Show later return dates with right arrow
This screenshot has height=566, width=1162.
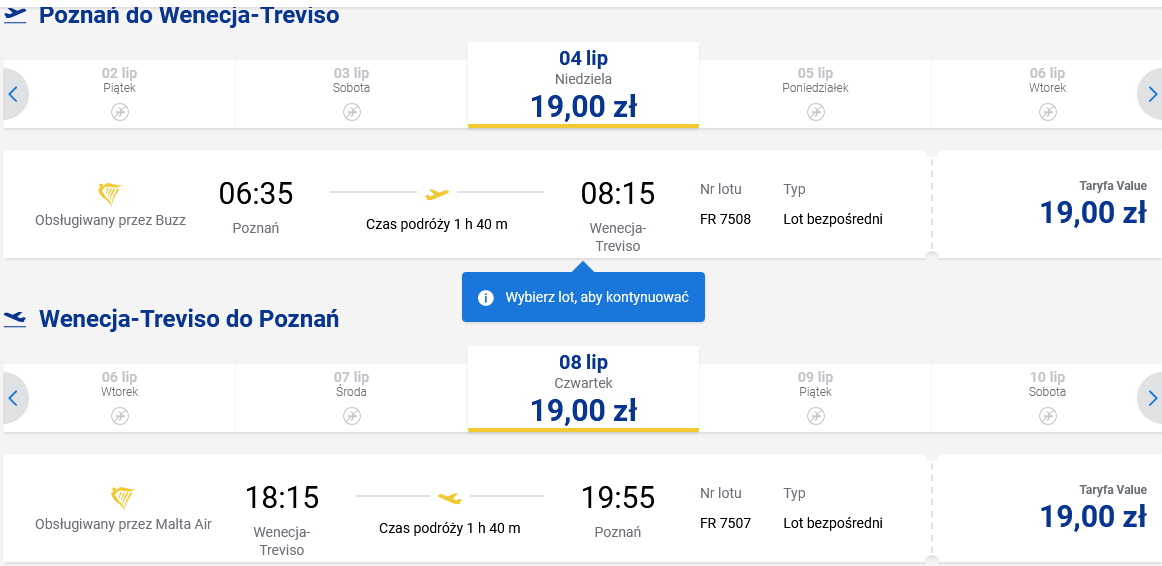pos(1151,399)
